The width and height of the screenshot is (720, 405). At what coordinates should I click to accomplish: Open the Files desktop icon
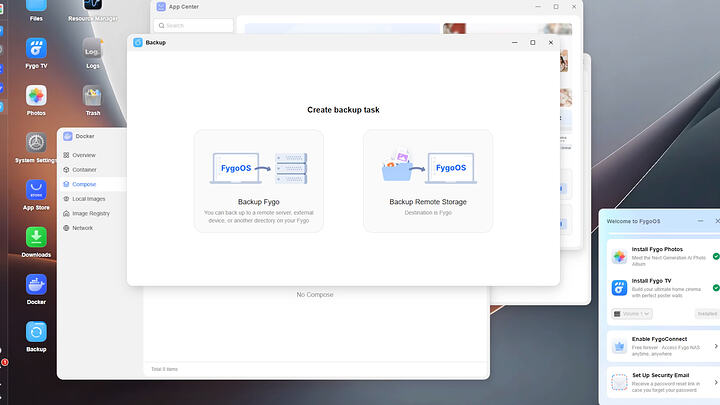tap(36, 6)
